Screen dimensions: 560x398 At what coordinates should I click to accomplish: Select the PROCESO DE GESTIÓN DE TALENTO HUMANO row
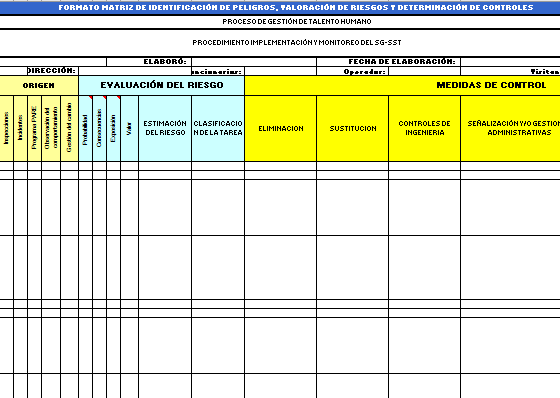click(x=280, y=22)
